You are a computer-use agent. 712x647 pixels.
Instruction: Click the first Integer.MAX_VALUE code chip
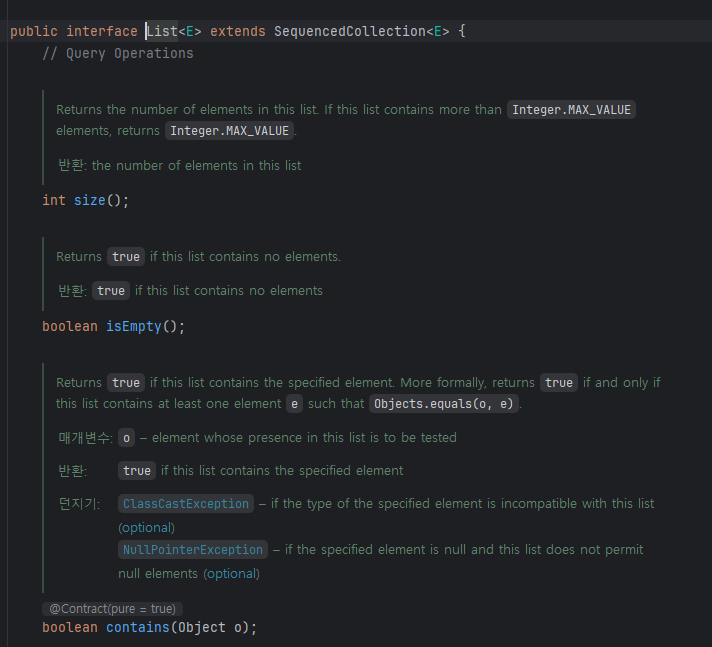click(571, 110)
